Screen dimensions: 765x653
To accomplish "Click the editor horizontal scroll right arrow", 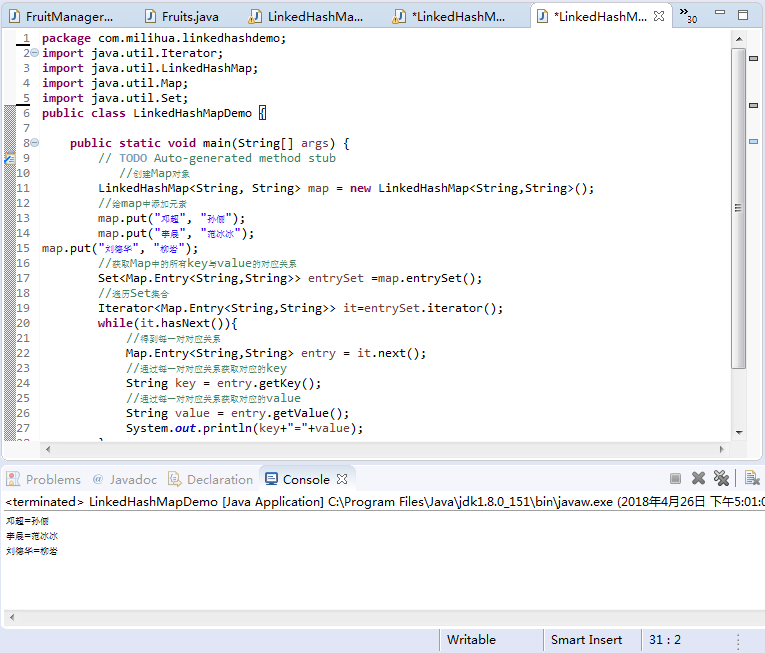I will pos(722,449).
